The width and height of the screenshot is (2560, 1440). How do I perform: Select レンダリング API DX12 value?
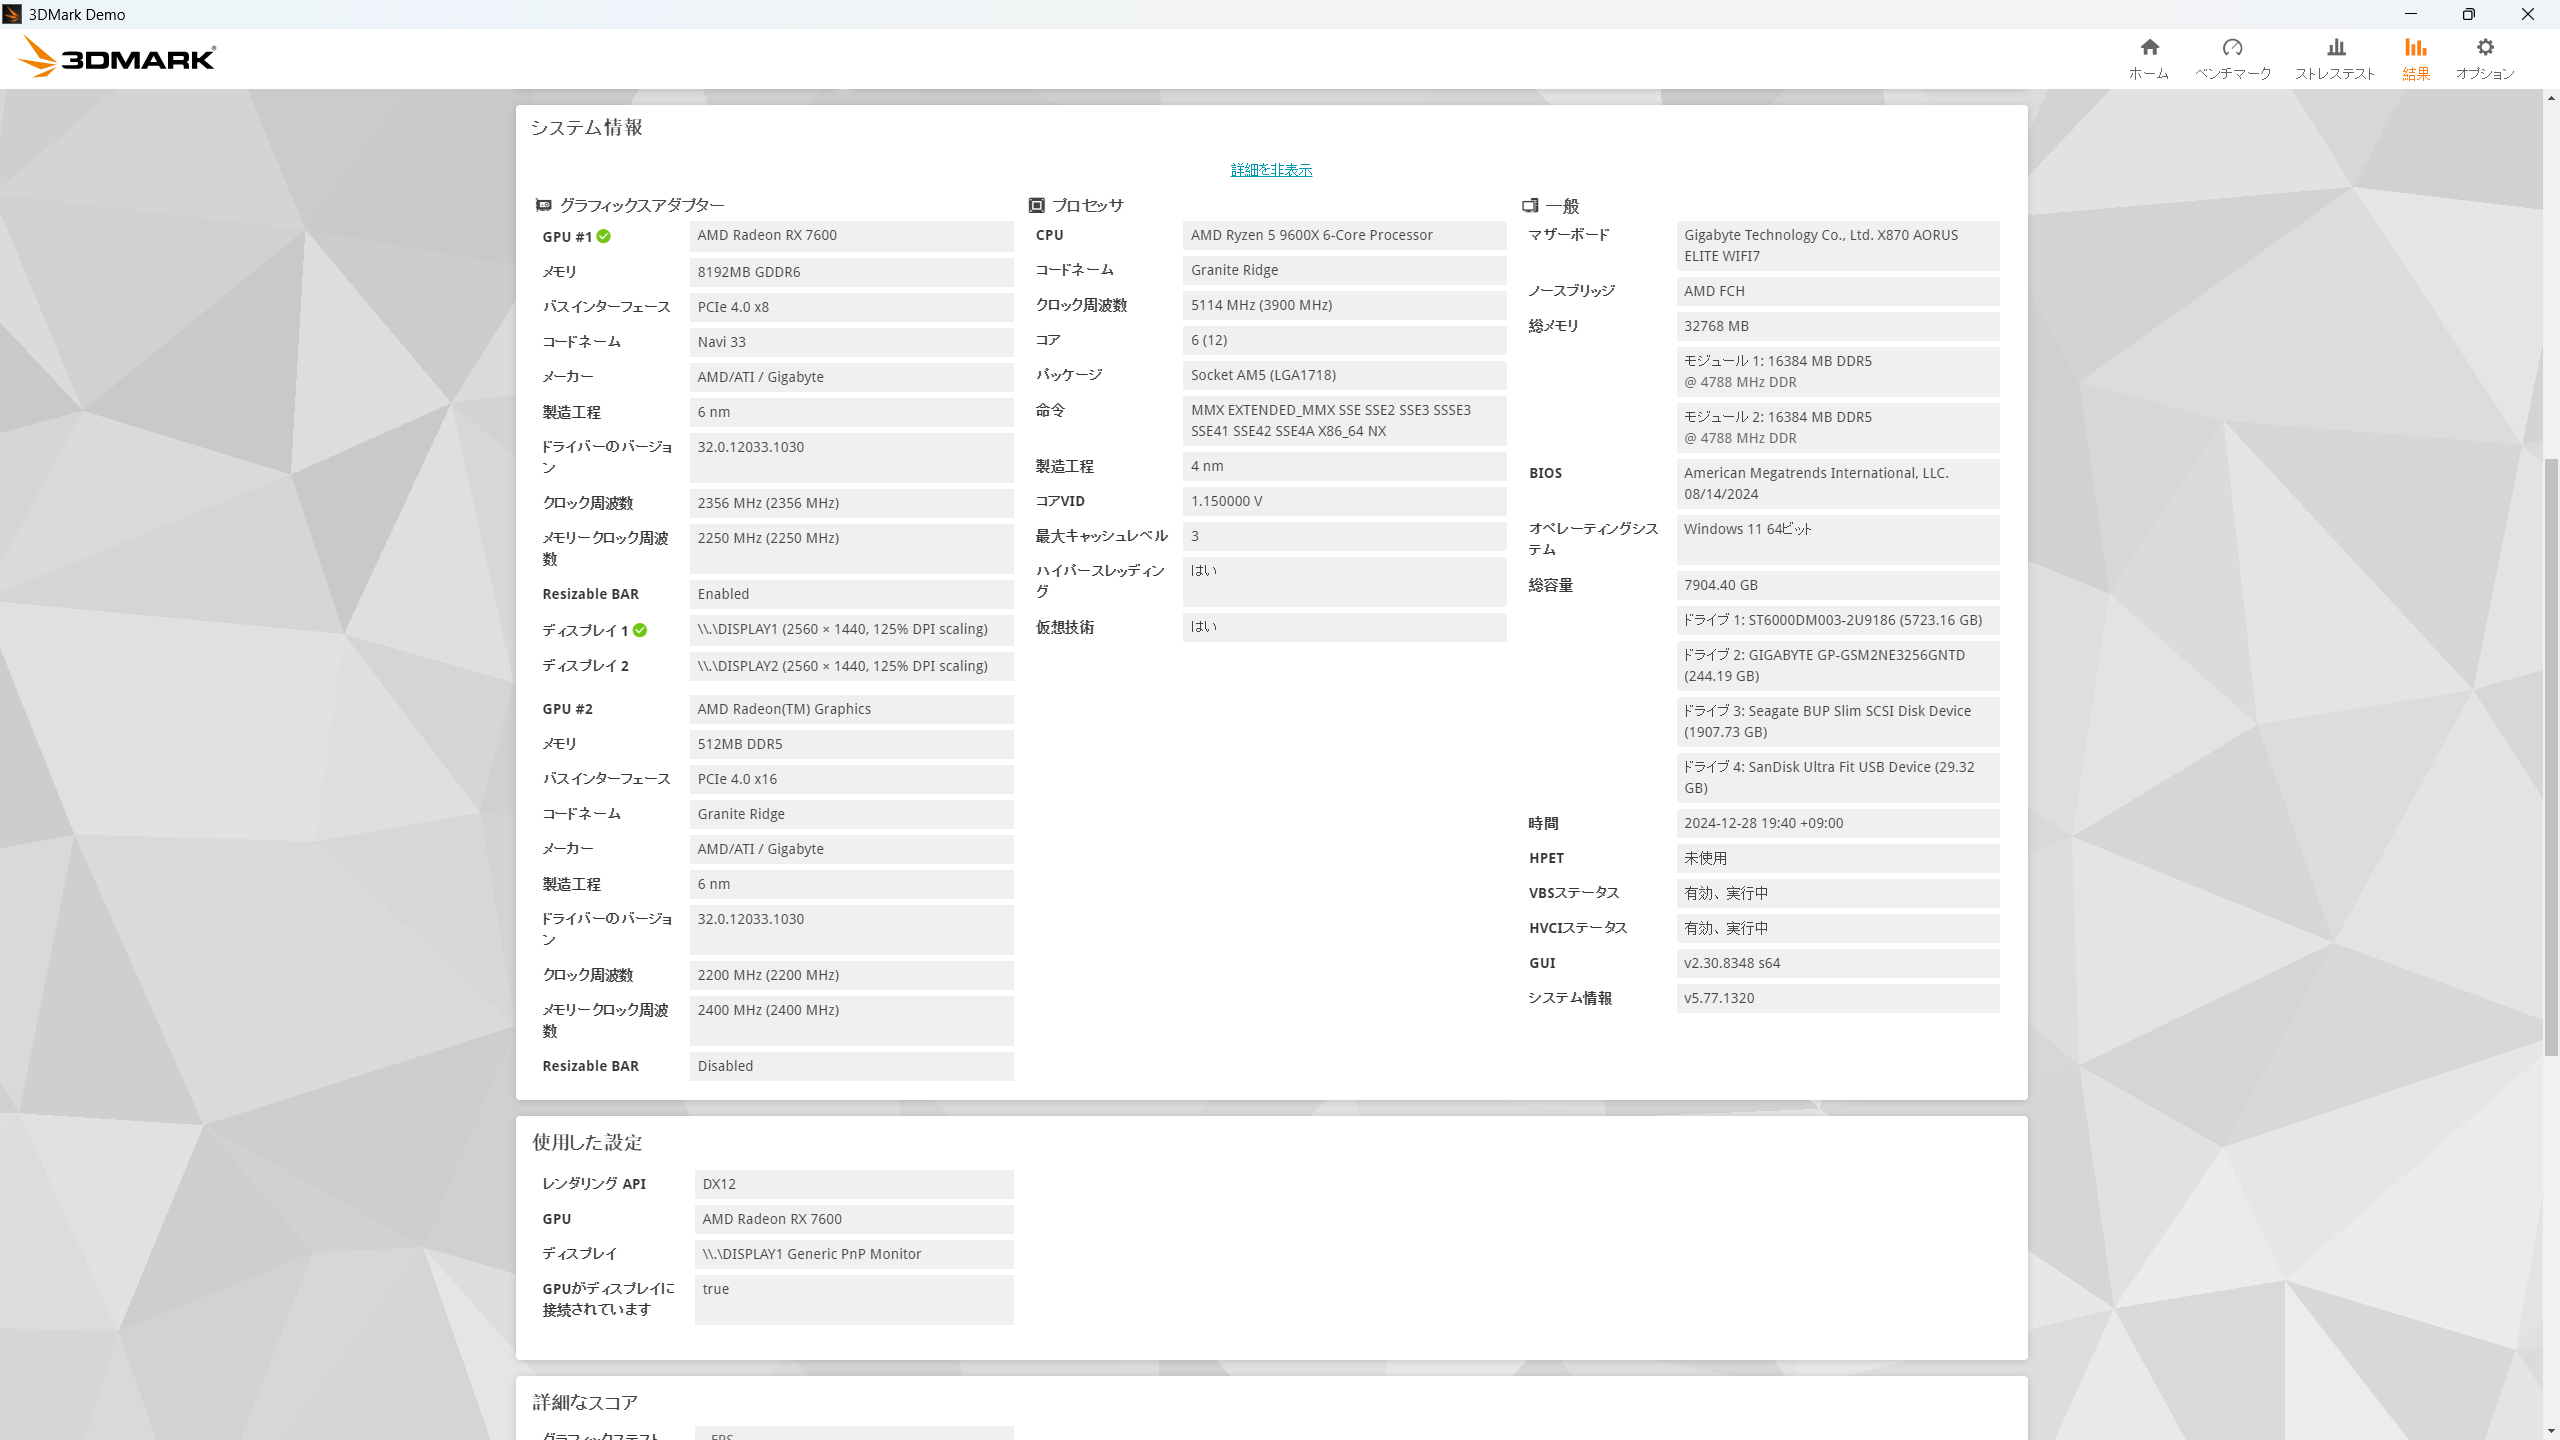(x=854, y=1184)
